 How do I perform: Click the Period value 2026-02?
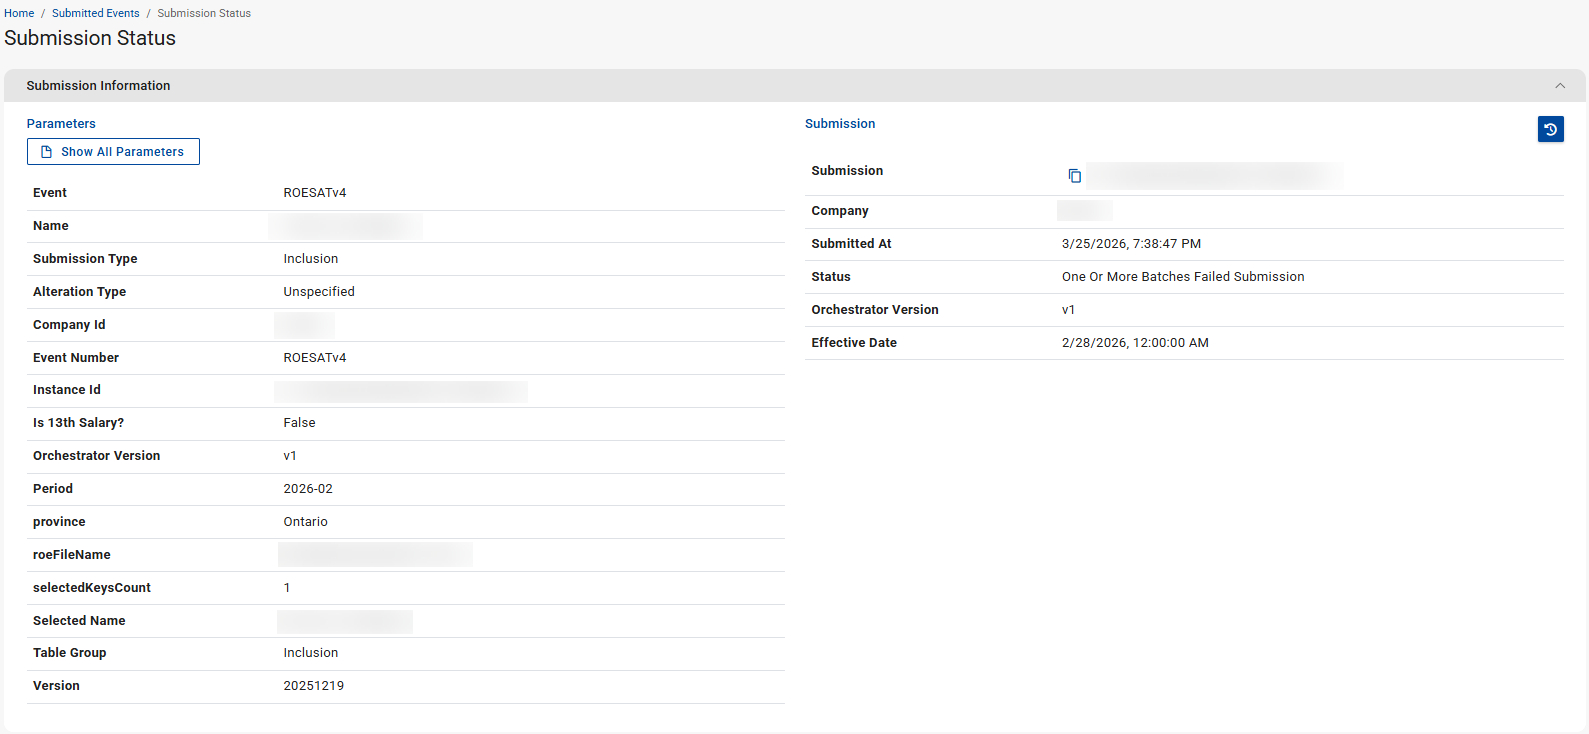308,489
